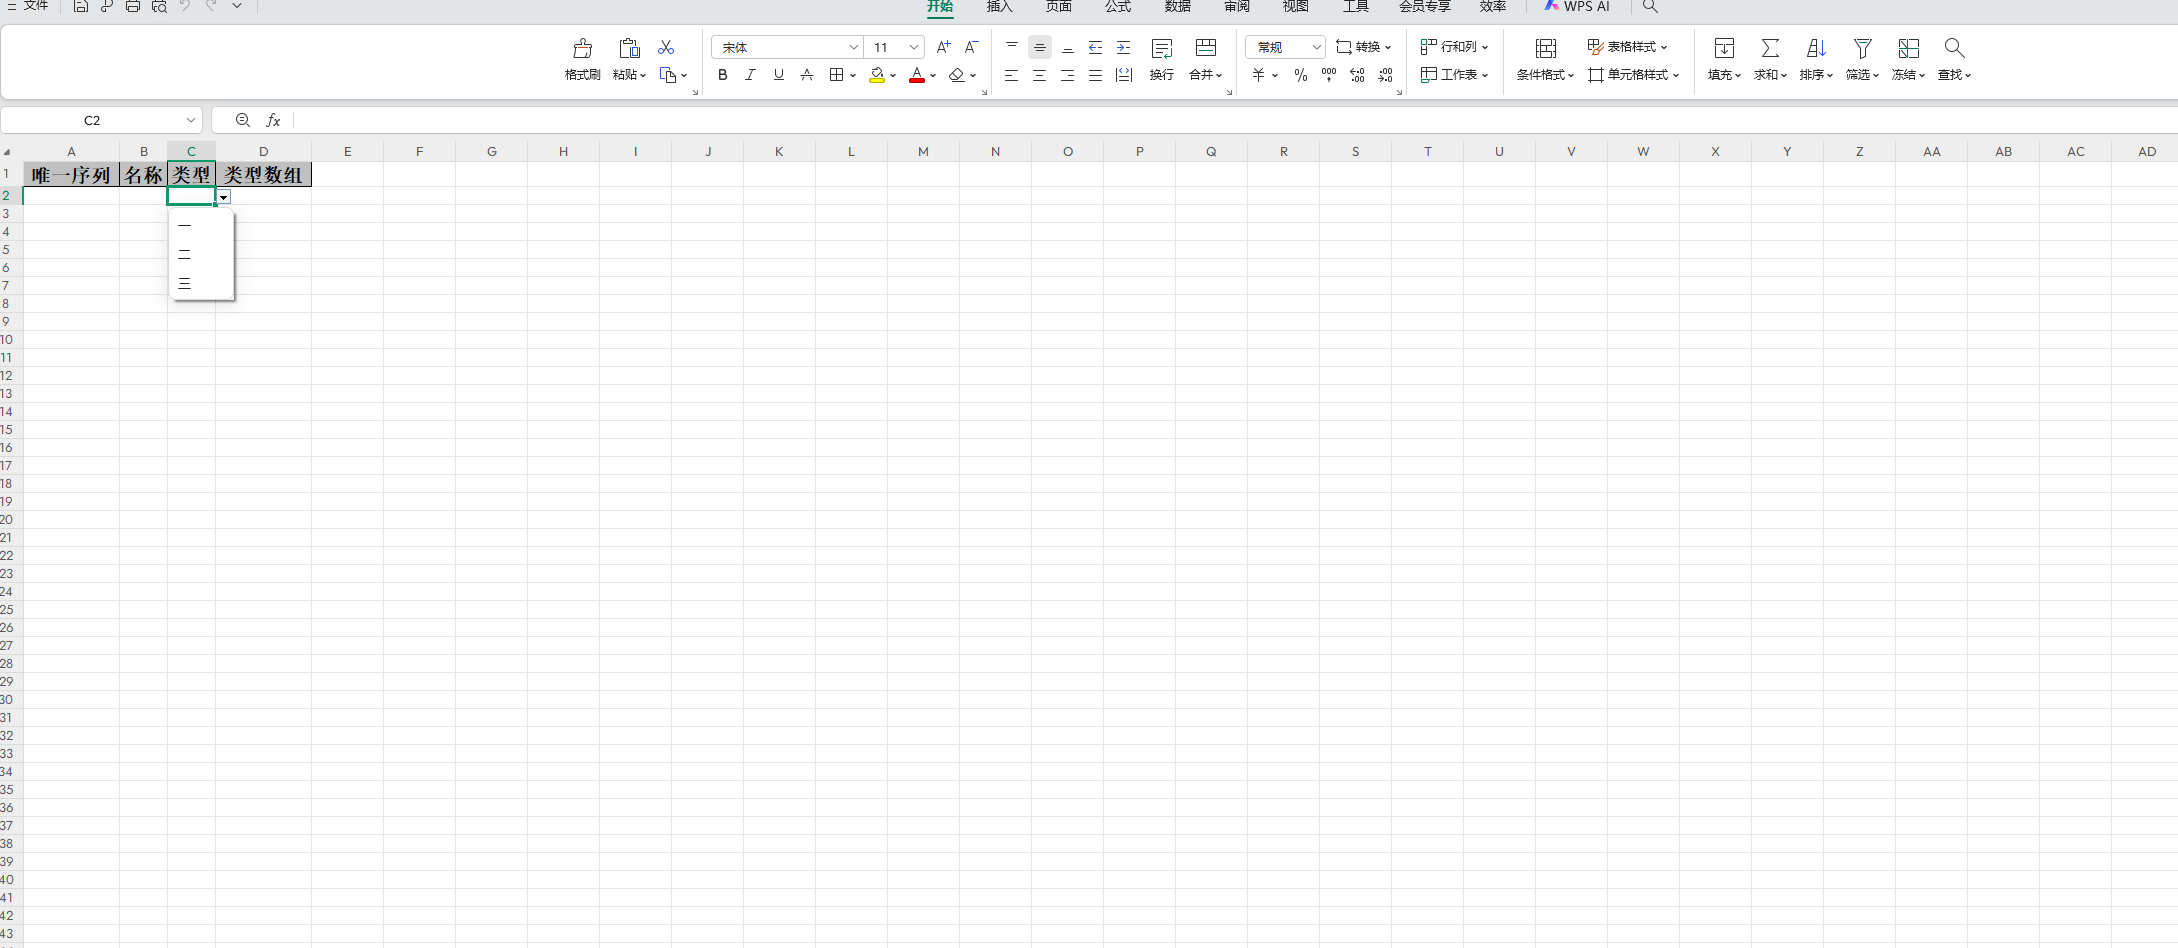Click the Fill (填充) icon

pyautogui.click(x=1724, y=48)
